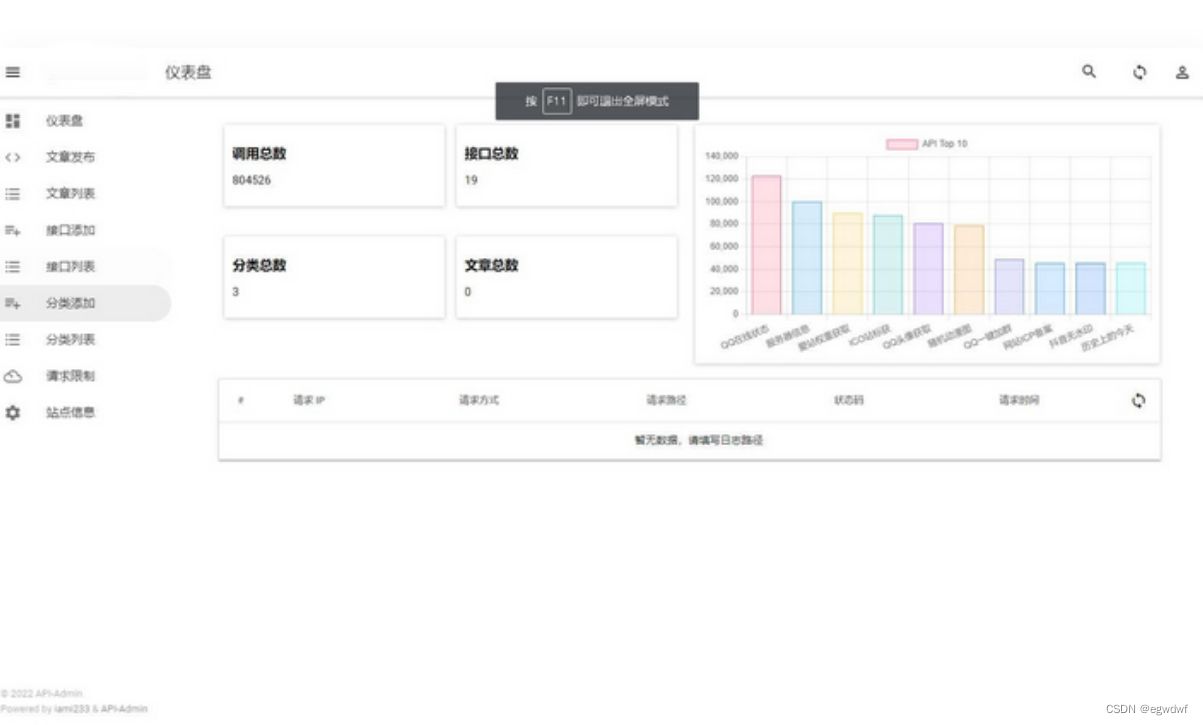Image resolution: width=1203 pixels, height=725 pixels.
Task: Click the QQ在线状态 bar in the chart
Action: coord(766,245)
